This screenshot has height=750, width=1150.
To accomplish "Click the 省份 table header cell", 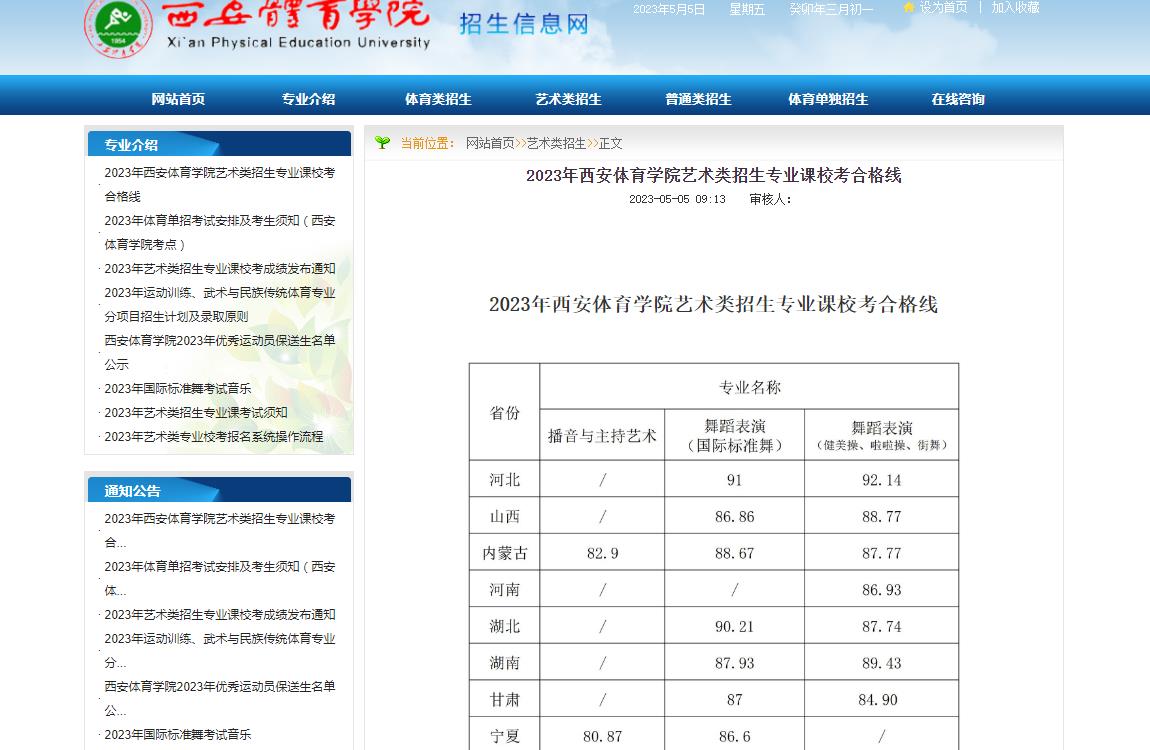I will [x=505, y=413].
